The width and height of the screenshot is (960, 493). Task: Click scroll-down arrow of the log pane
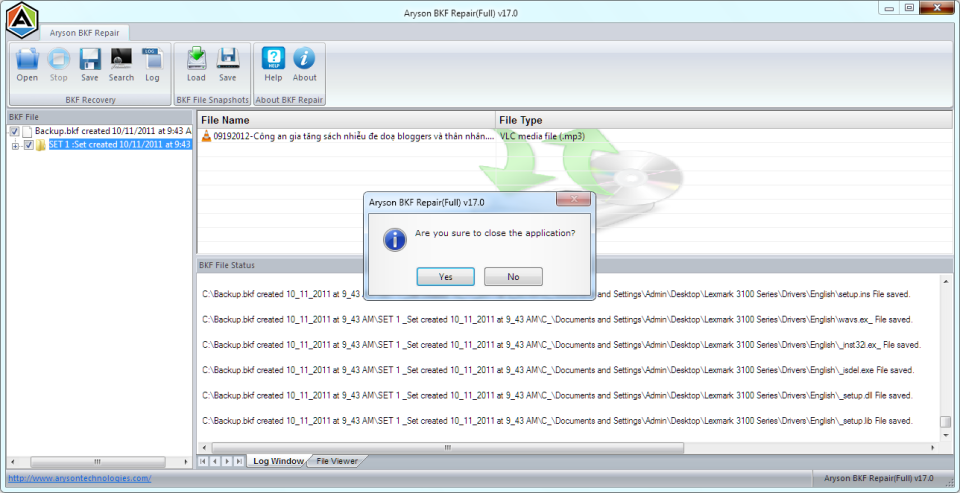pyautogui.click(x=946, y=434)
